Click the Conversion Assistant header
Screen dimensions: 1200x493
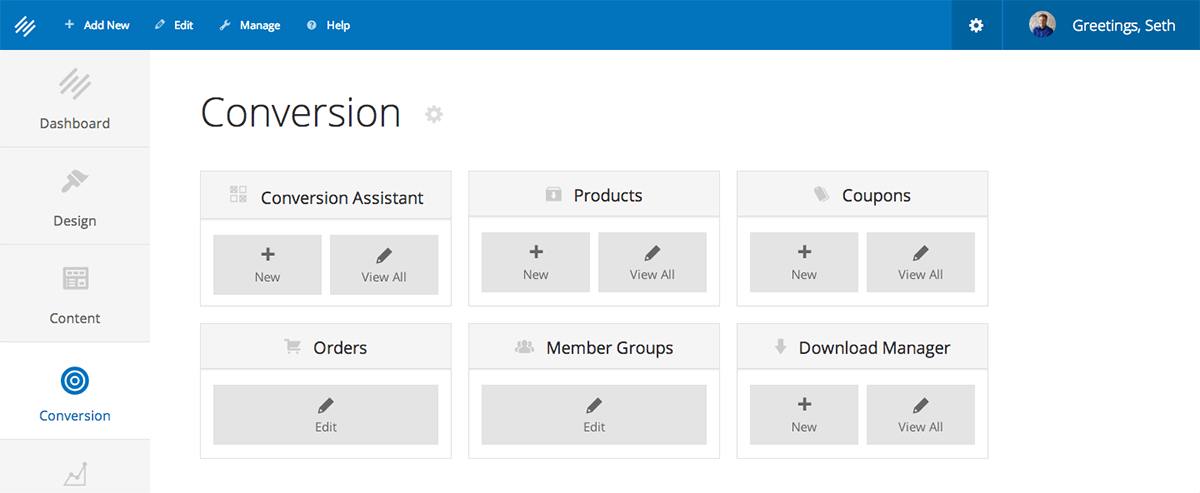click(x=326, y=195)
